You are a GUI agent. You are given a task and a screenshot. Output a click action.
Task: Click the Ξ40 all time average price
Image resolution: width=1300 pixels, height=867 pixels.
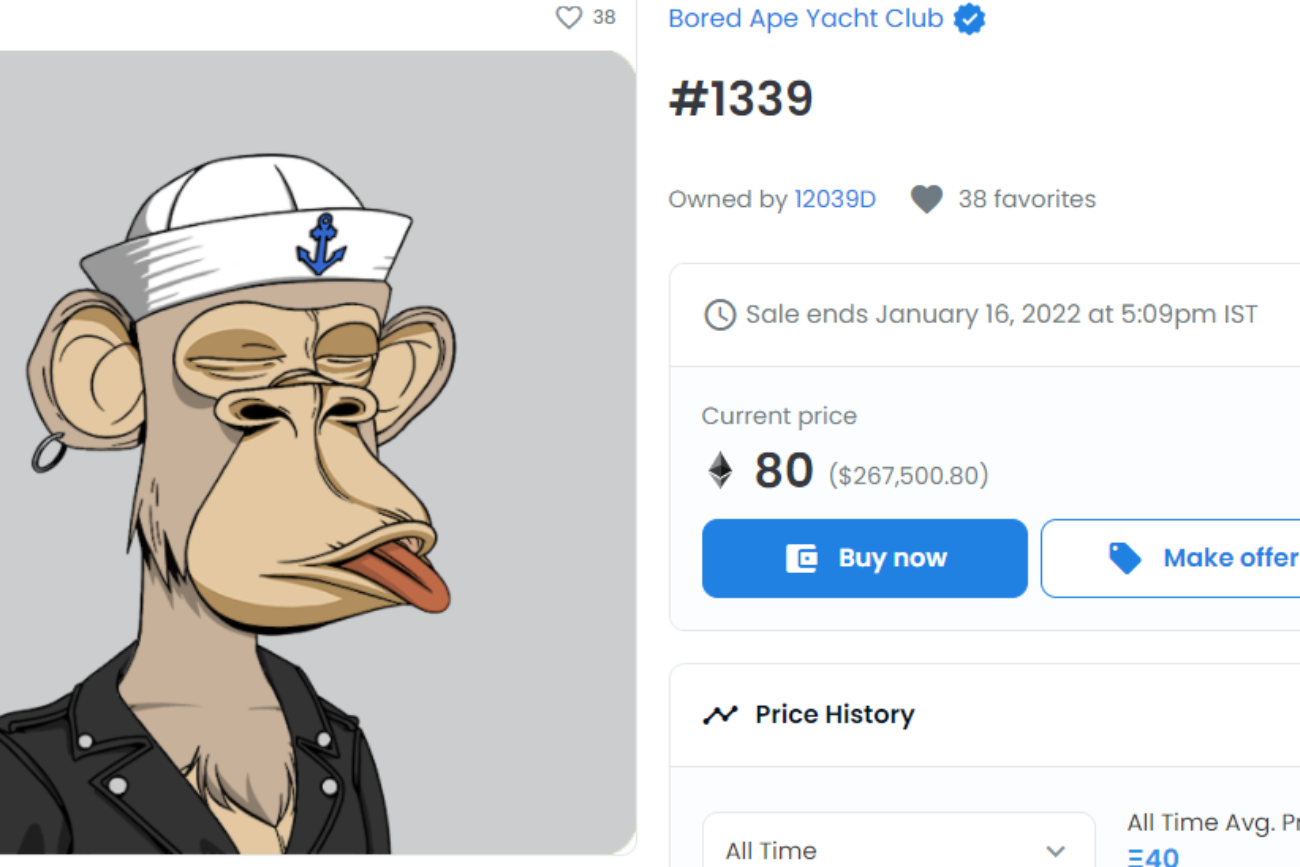pyautogui.click(x=1152, y=857)
